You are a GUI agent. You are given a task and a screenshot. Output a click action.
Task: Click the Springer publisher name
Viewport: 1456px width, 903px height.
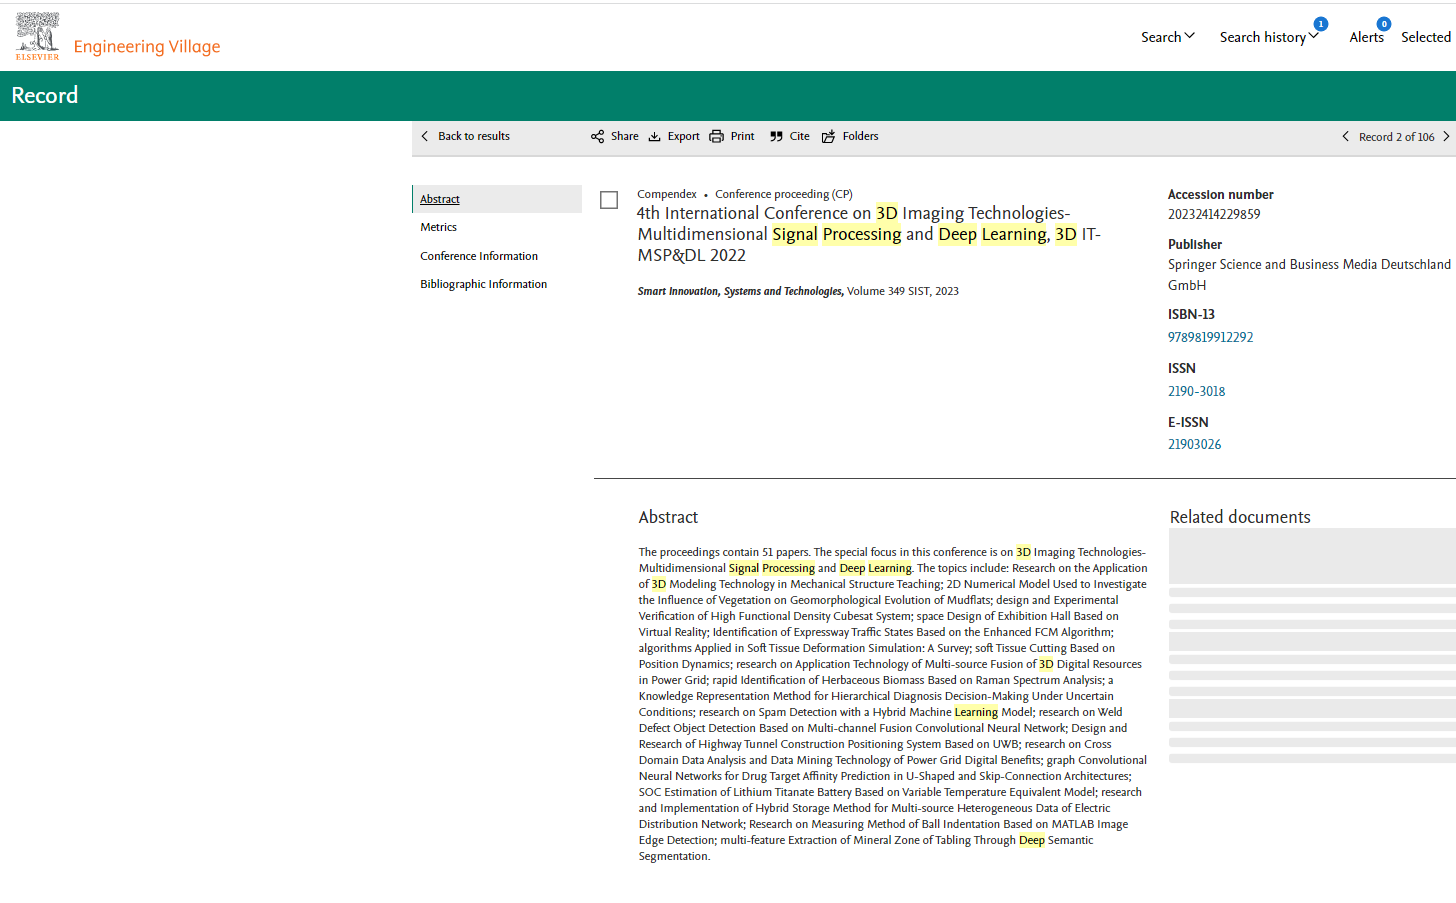point(1309,274)
